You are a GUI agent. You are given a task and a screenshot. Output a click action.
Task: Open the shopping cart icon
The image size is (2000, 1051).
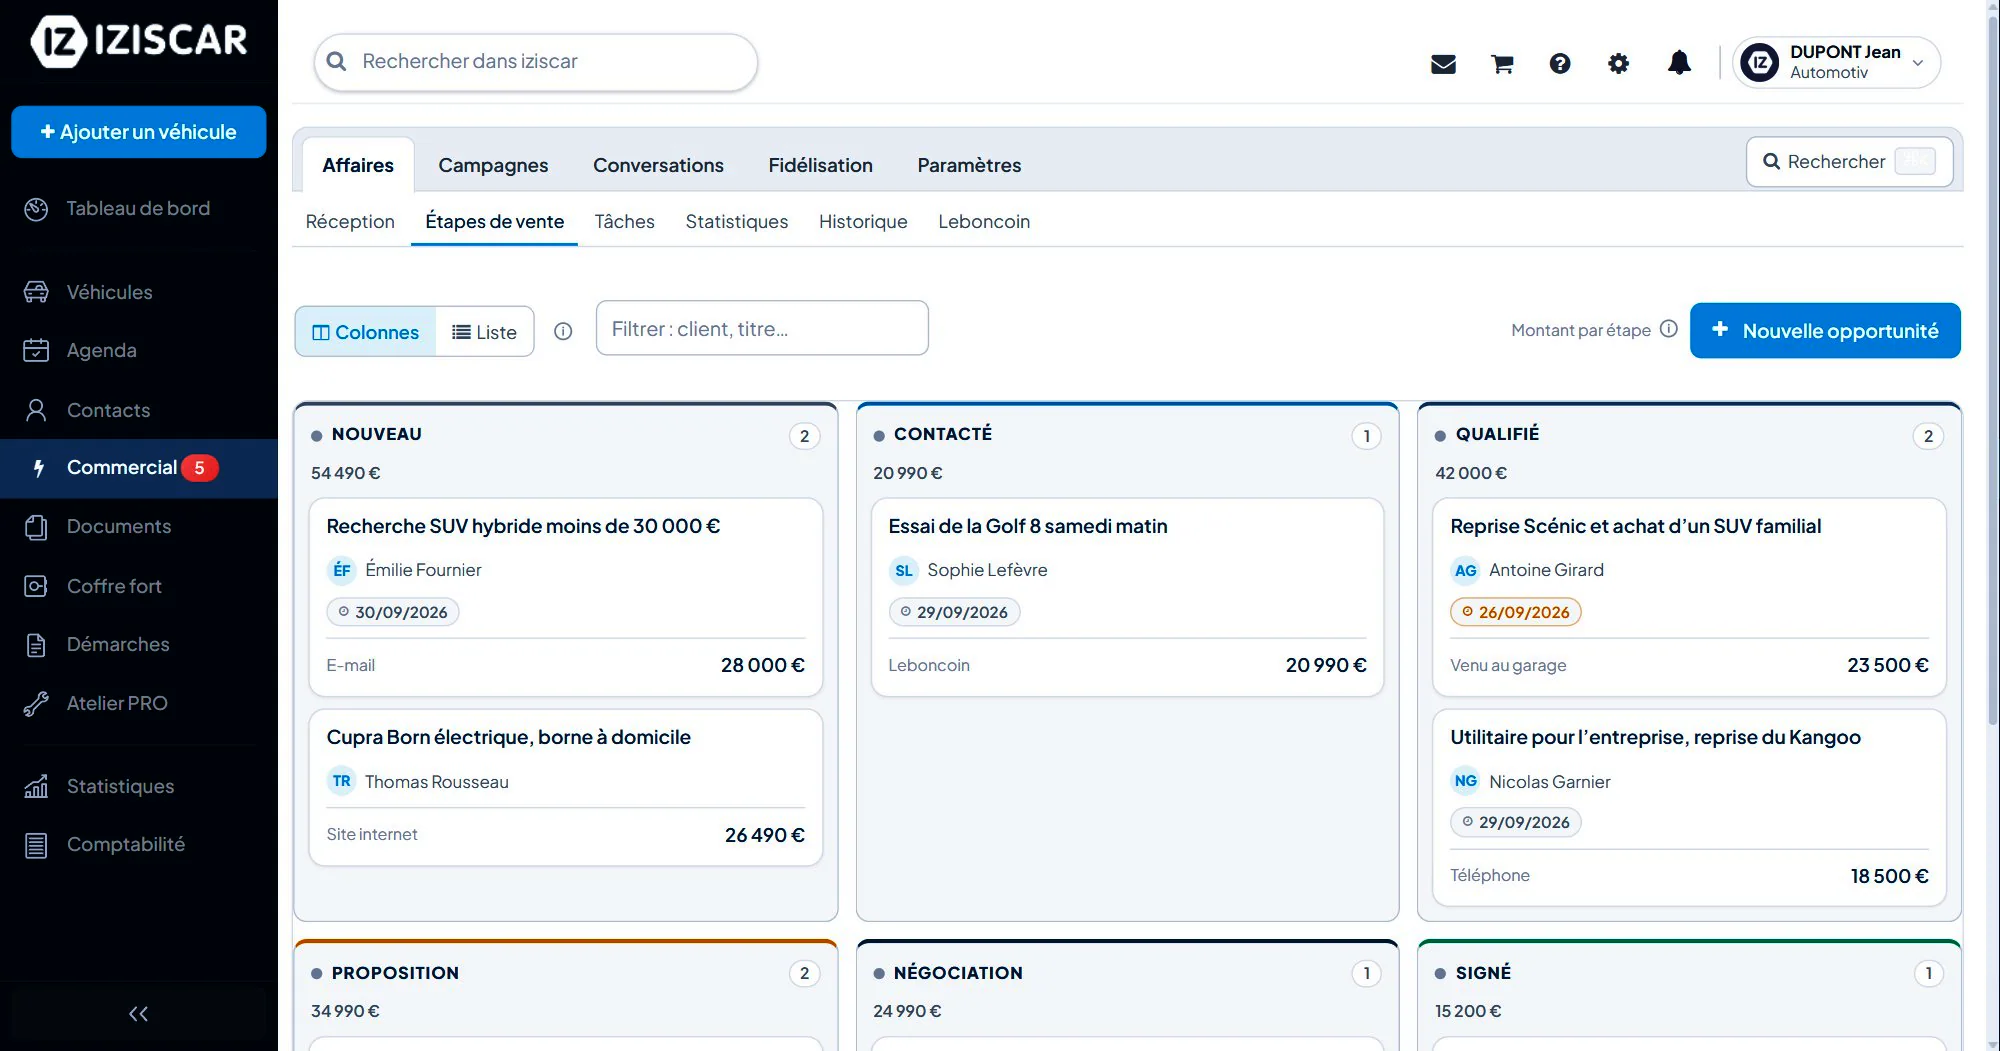1502,64
